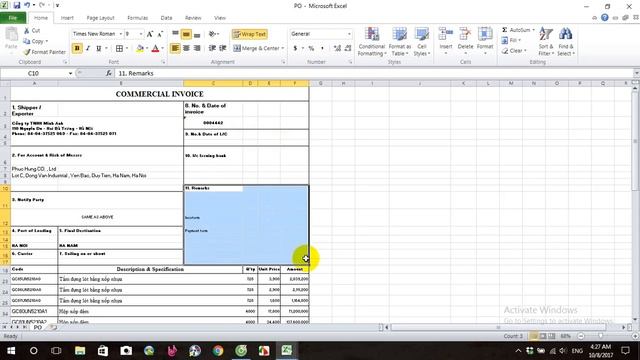
Task: Pick the yellow Fill Color swatch
Action: [140, 49]
